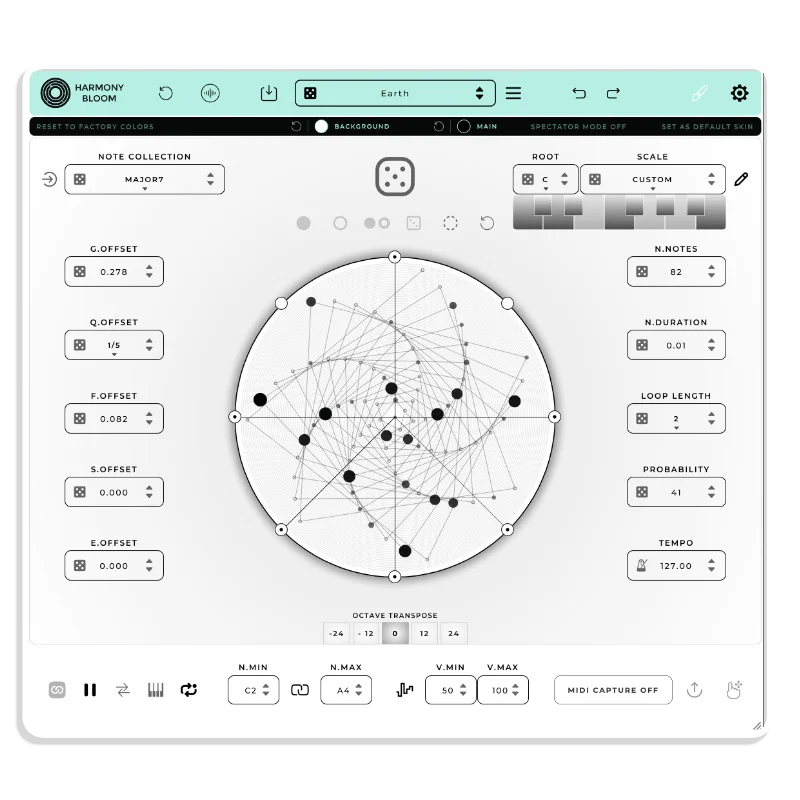Toggle the loop repeat icon
This screenshot has height=800, width=800.
(189, 690)
